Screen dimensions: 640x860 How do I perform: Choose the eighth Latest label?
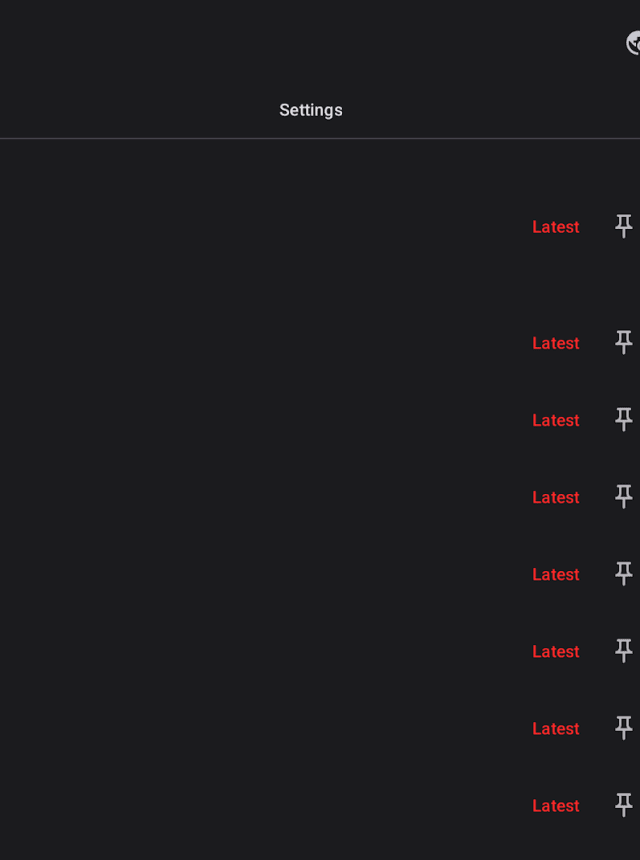coord(555,805)
